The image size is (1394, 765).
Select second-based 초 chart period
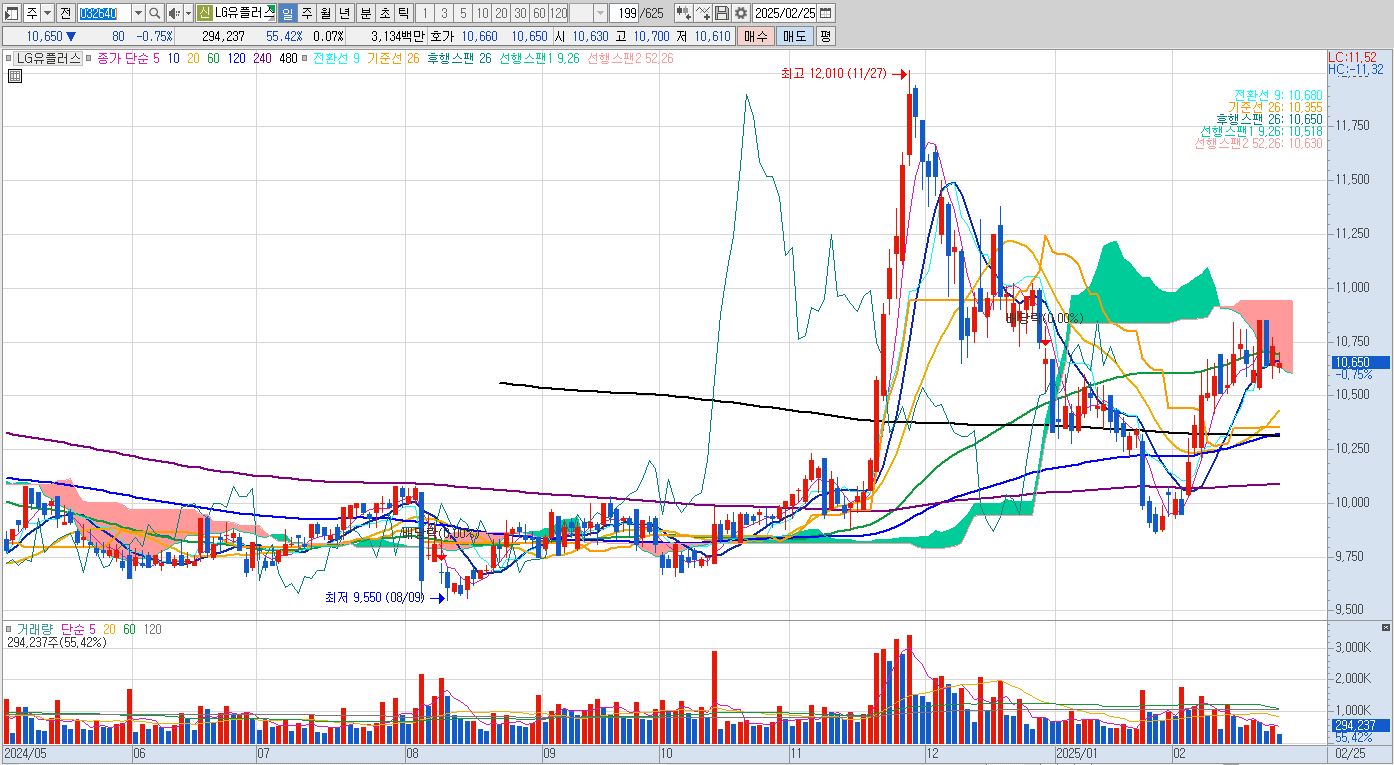point(384,13)
